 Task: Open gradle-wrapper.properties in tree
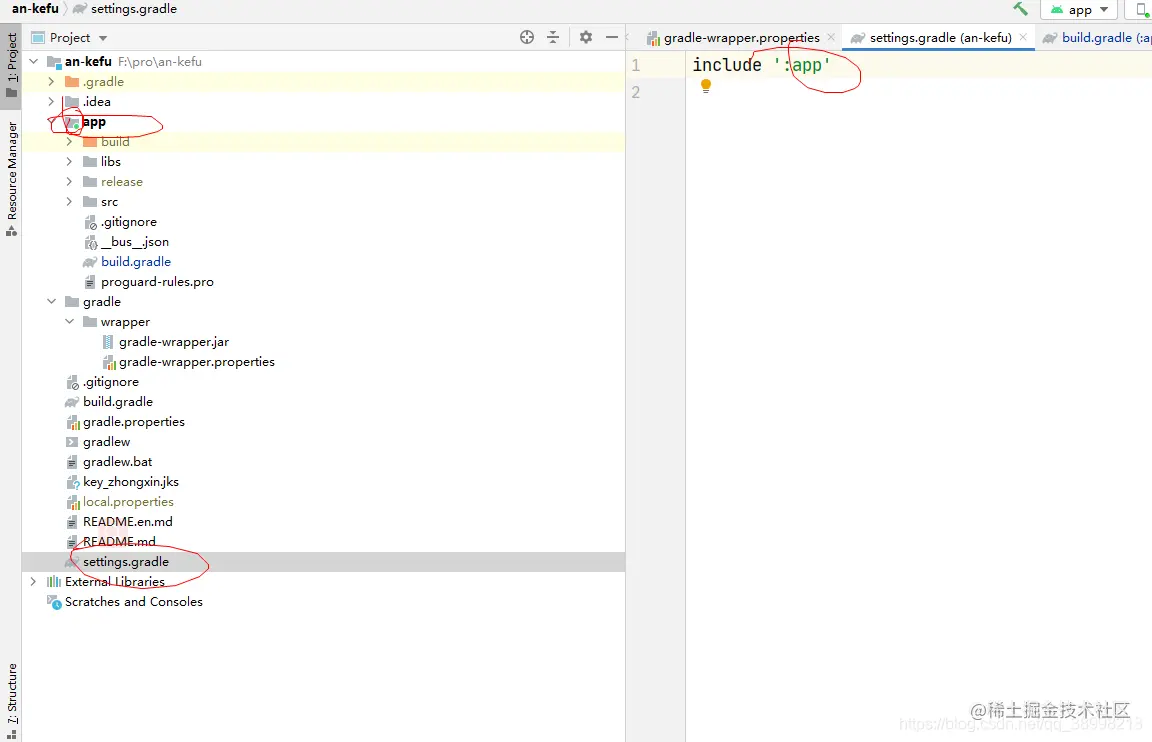click(x=197, y=361)
